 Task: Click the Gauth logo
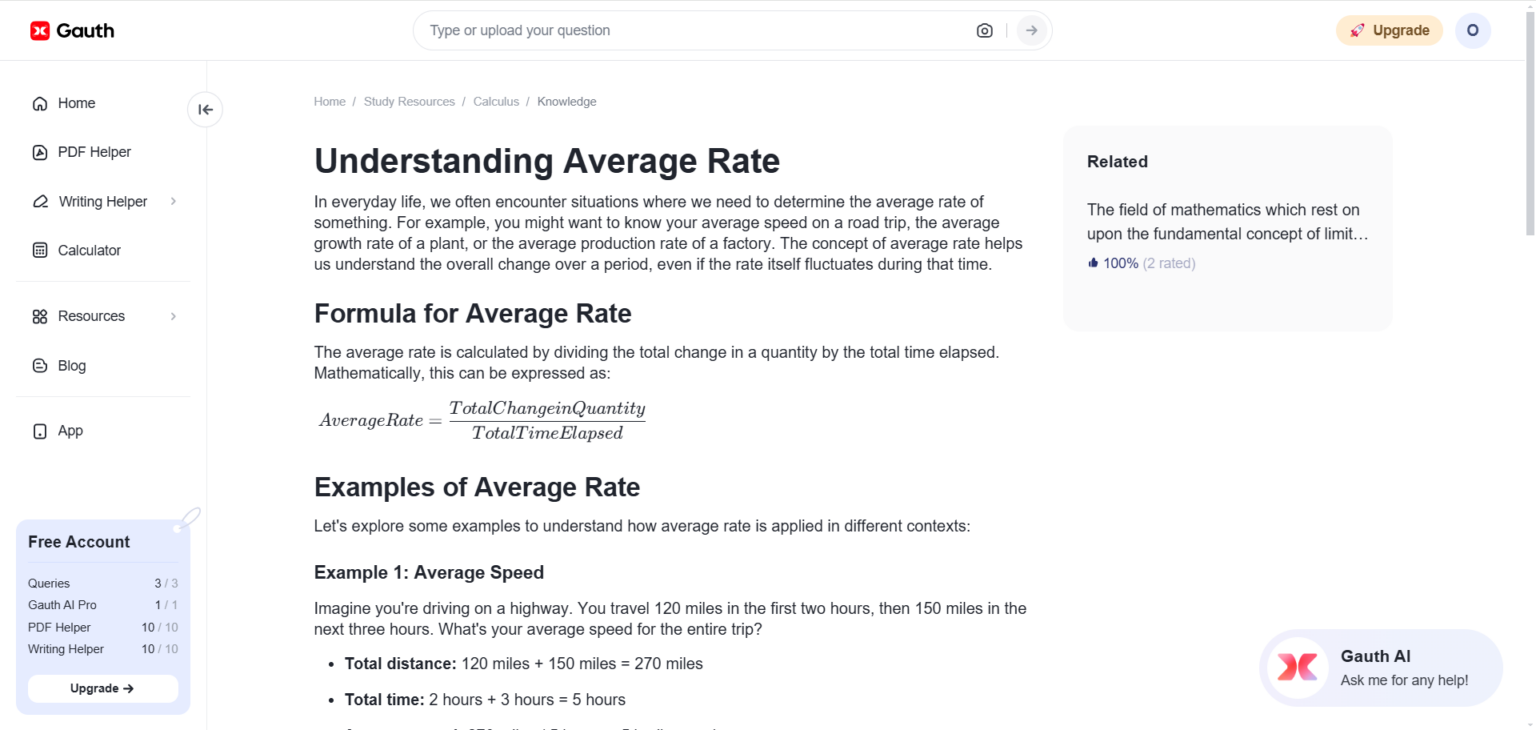71,30
